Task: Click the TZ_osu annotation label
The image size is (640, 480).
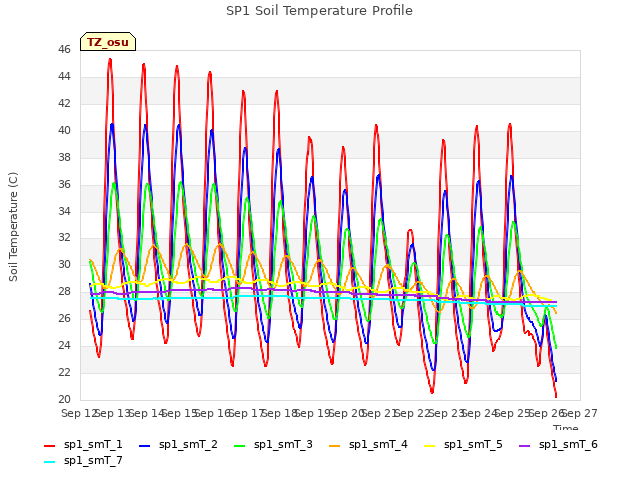Action: click(108, 42)
